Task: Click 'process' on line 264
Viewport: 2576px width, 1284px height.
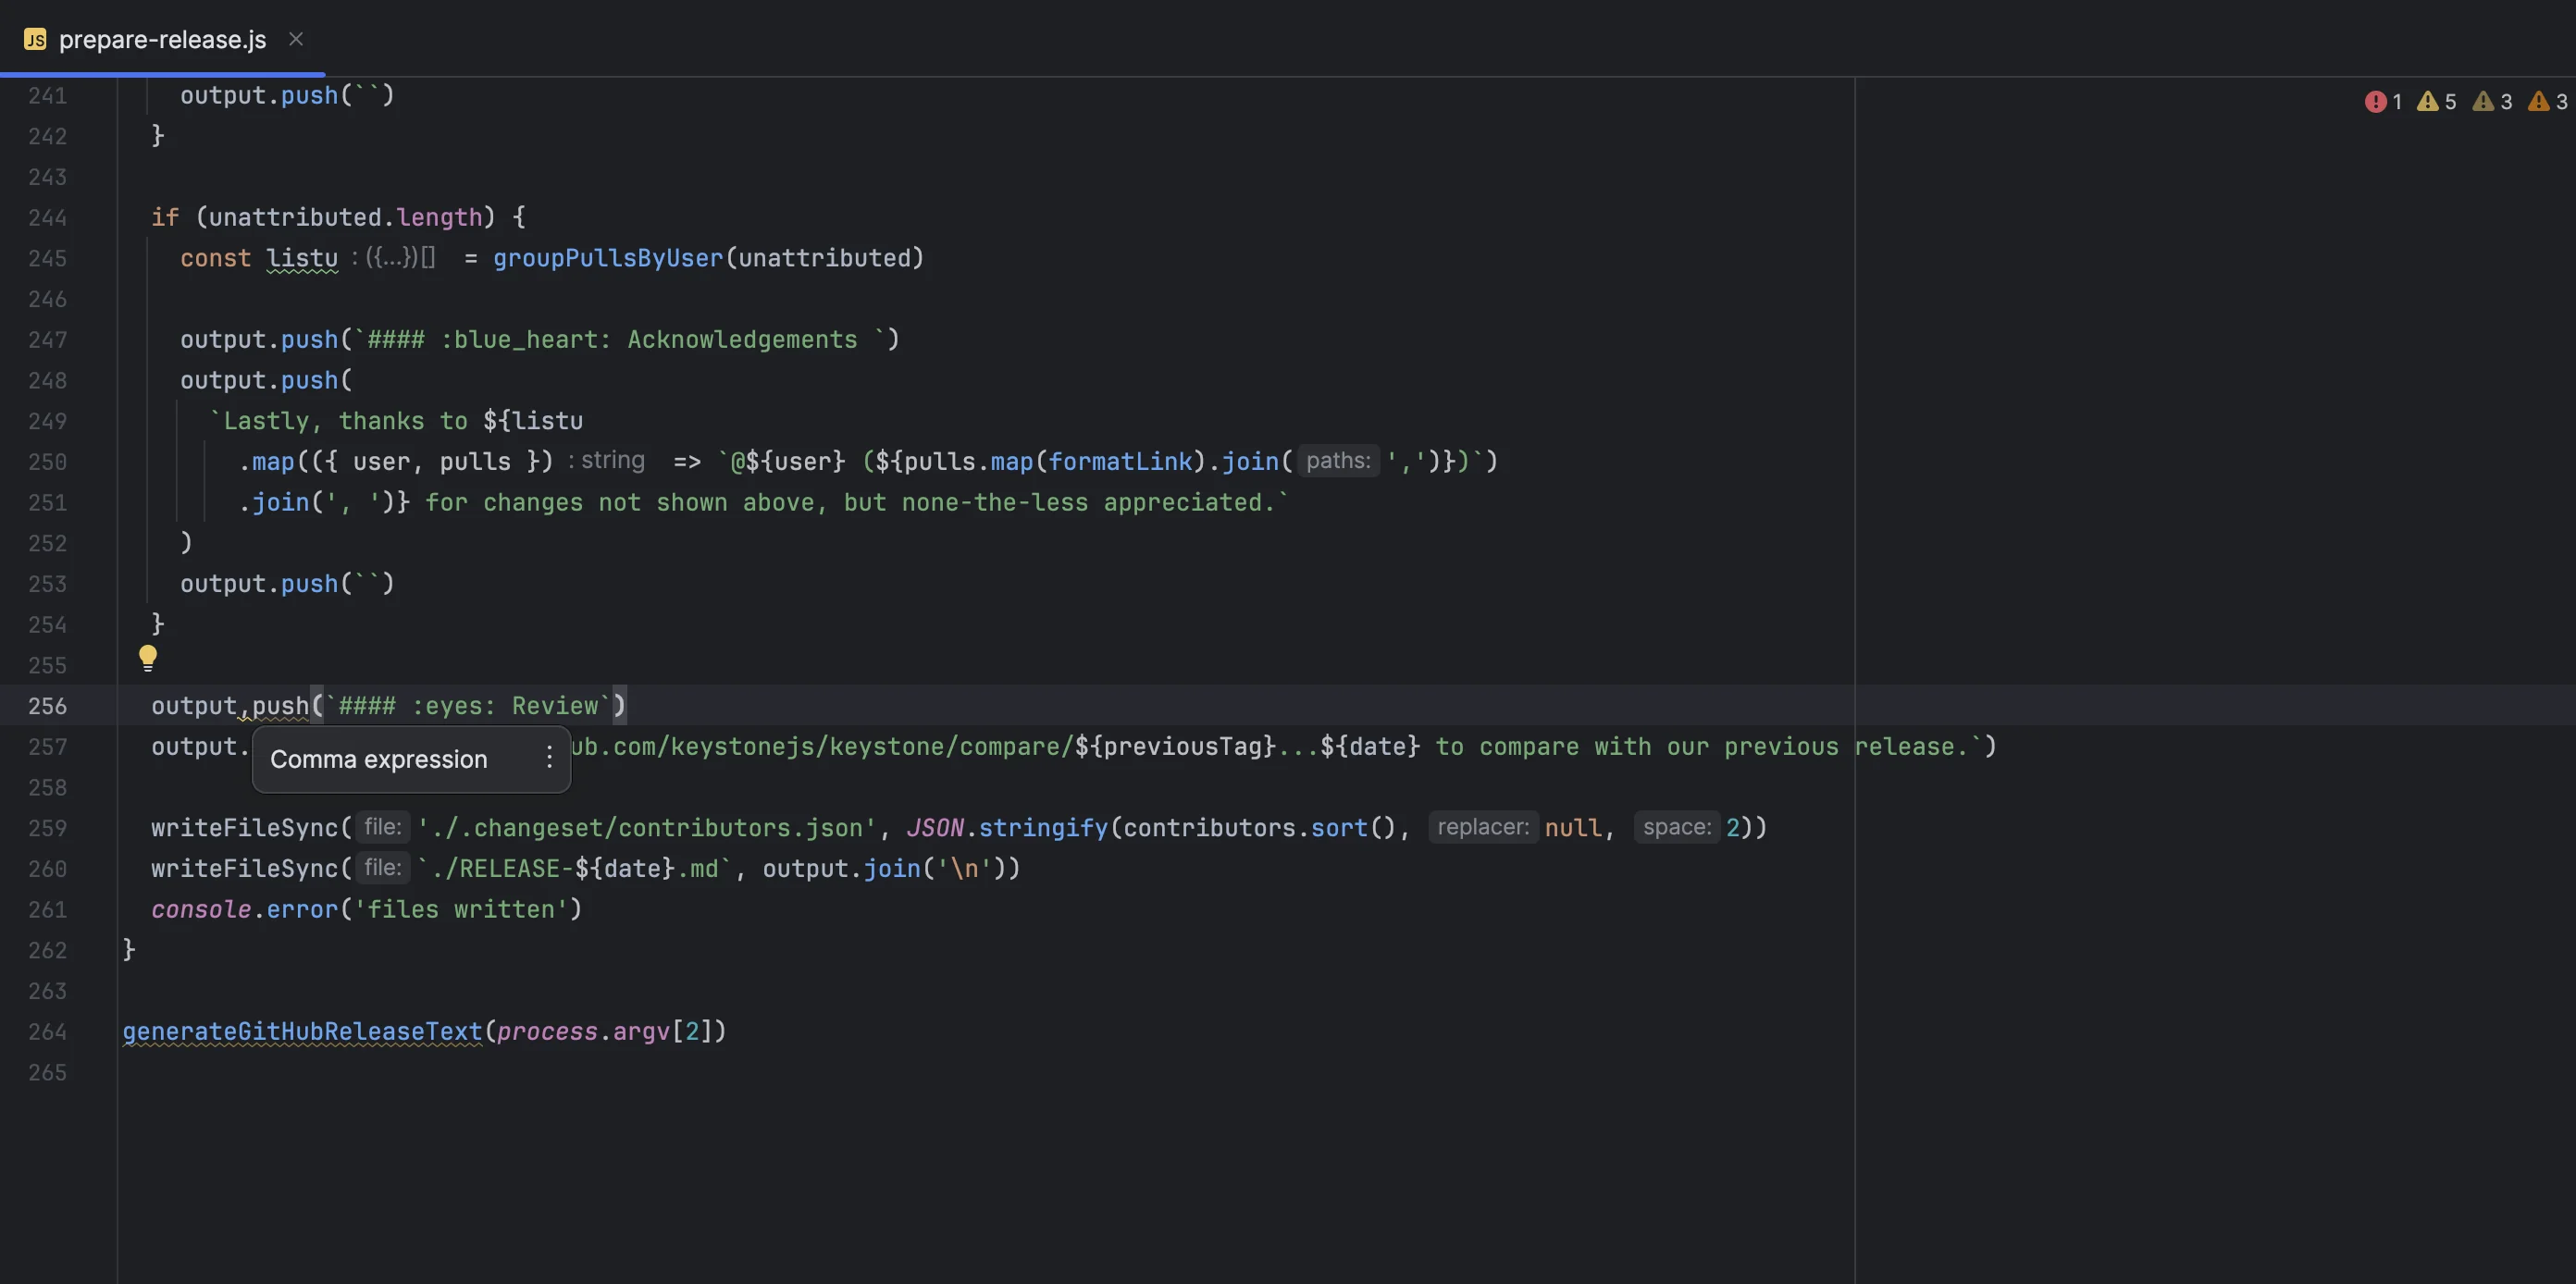Action: (547, 1032)
